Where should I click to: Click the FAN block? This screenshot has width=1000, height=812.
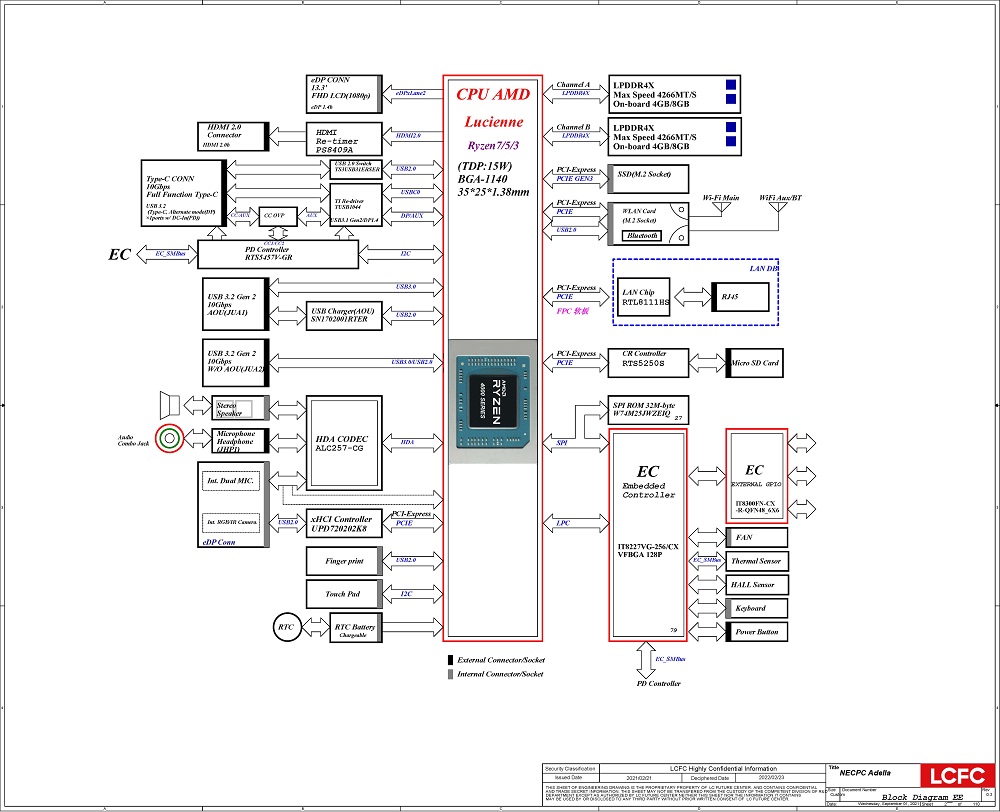click(756, 538)
